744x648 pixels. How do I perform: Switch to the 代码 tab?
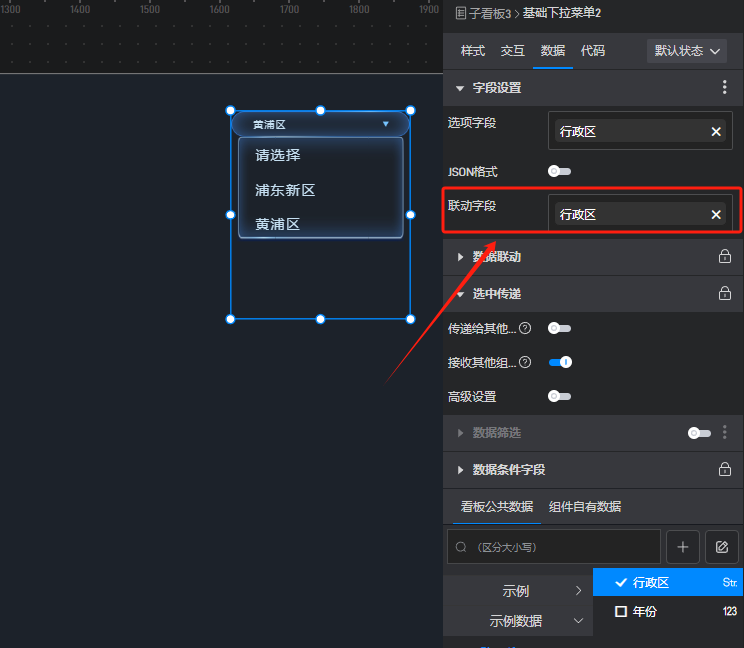[x=593, y=50]
